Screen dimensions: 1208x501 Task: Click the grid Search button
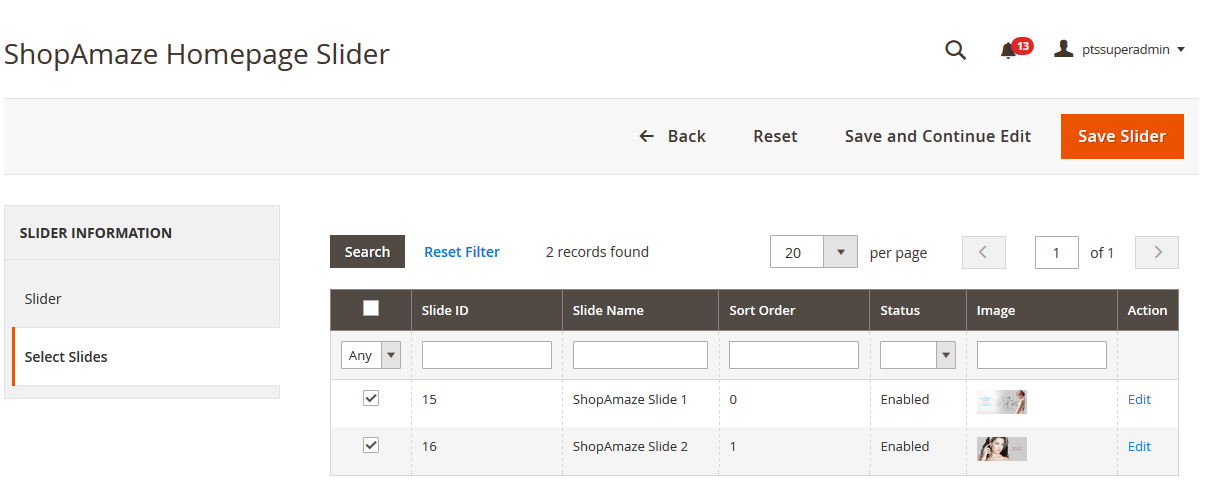(x=367, y=252)
